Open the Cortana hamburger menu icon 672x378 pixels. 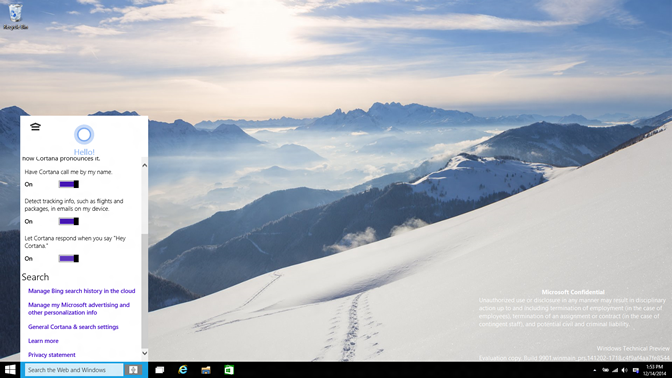click(35, 126)
